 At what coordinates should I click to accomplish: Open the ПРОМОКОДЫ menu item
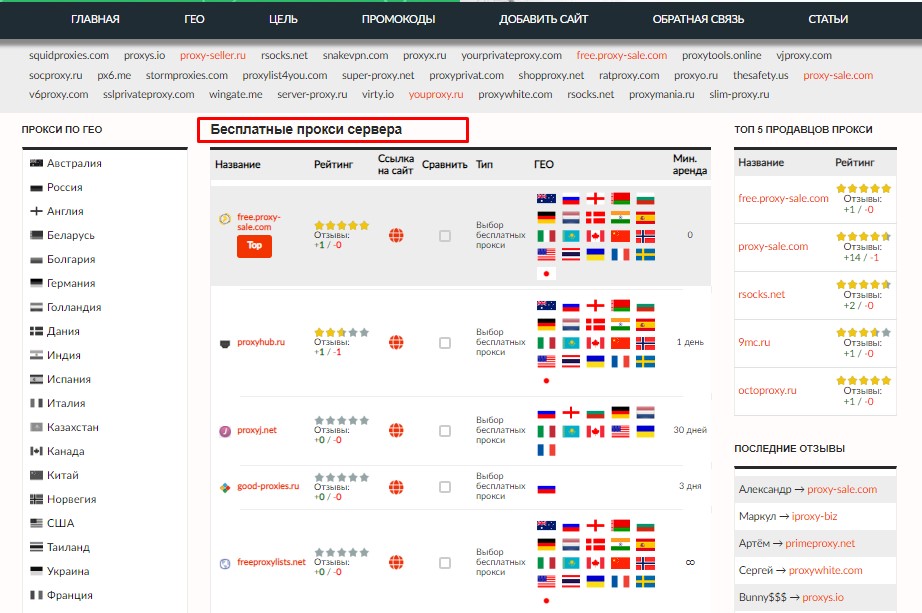399,19
